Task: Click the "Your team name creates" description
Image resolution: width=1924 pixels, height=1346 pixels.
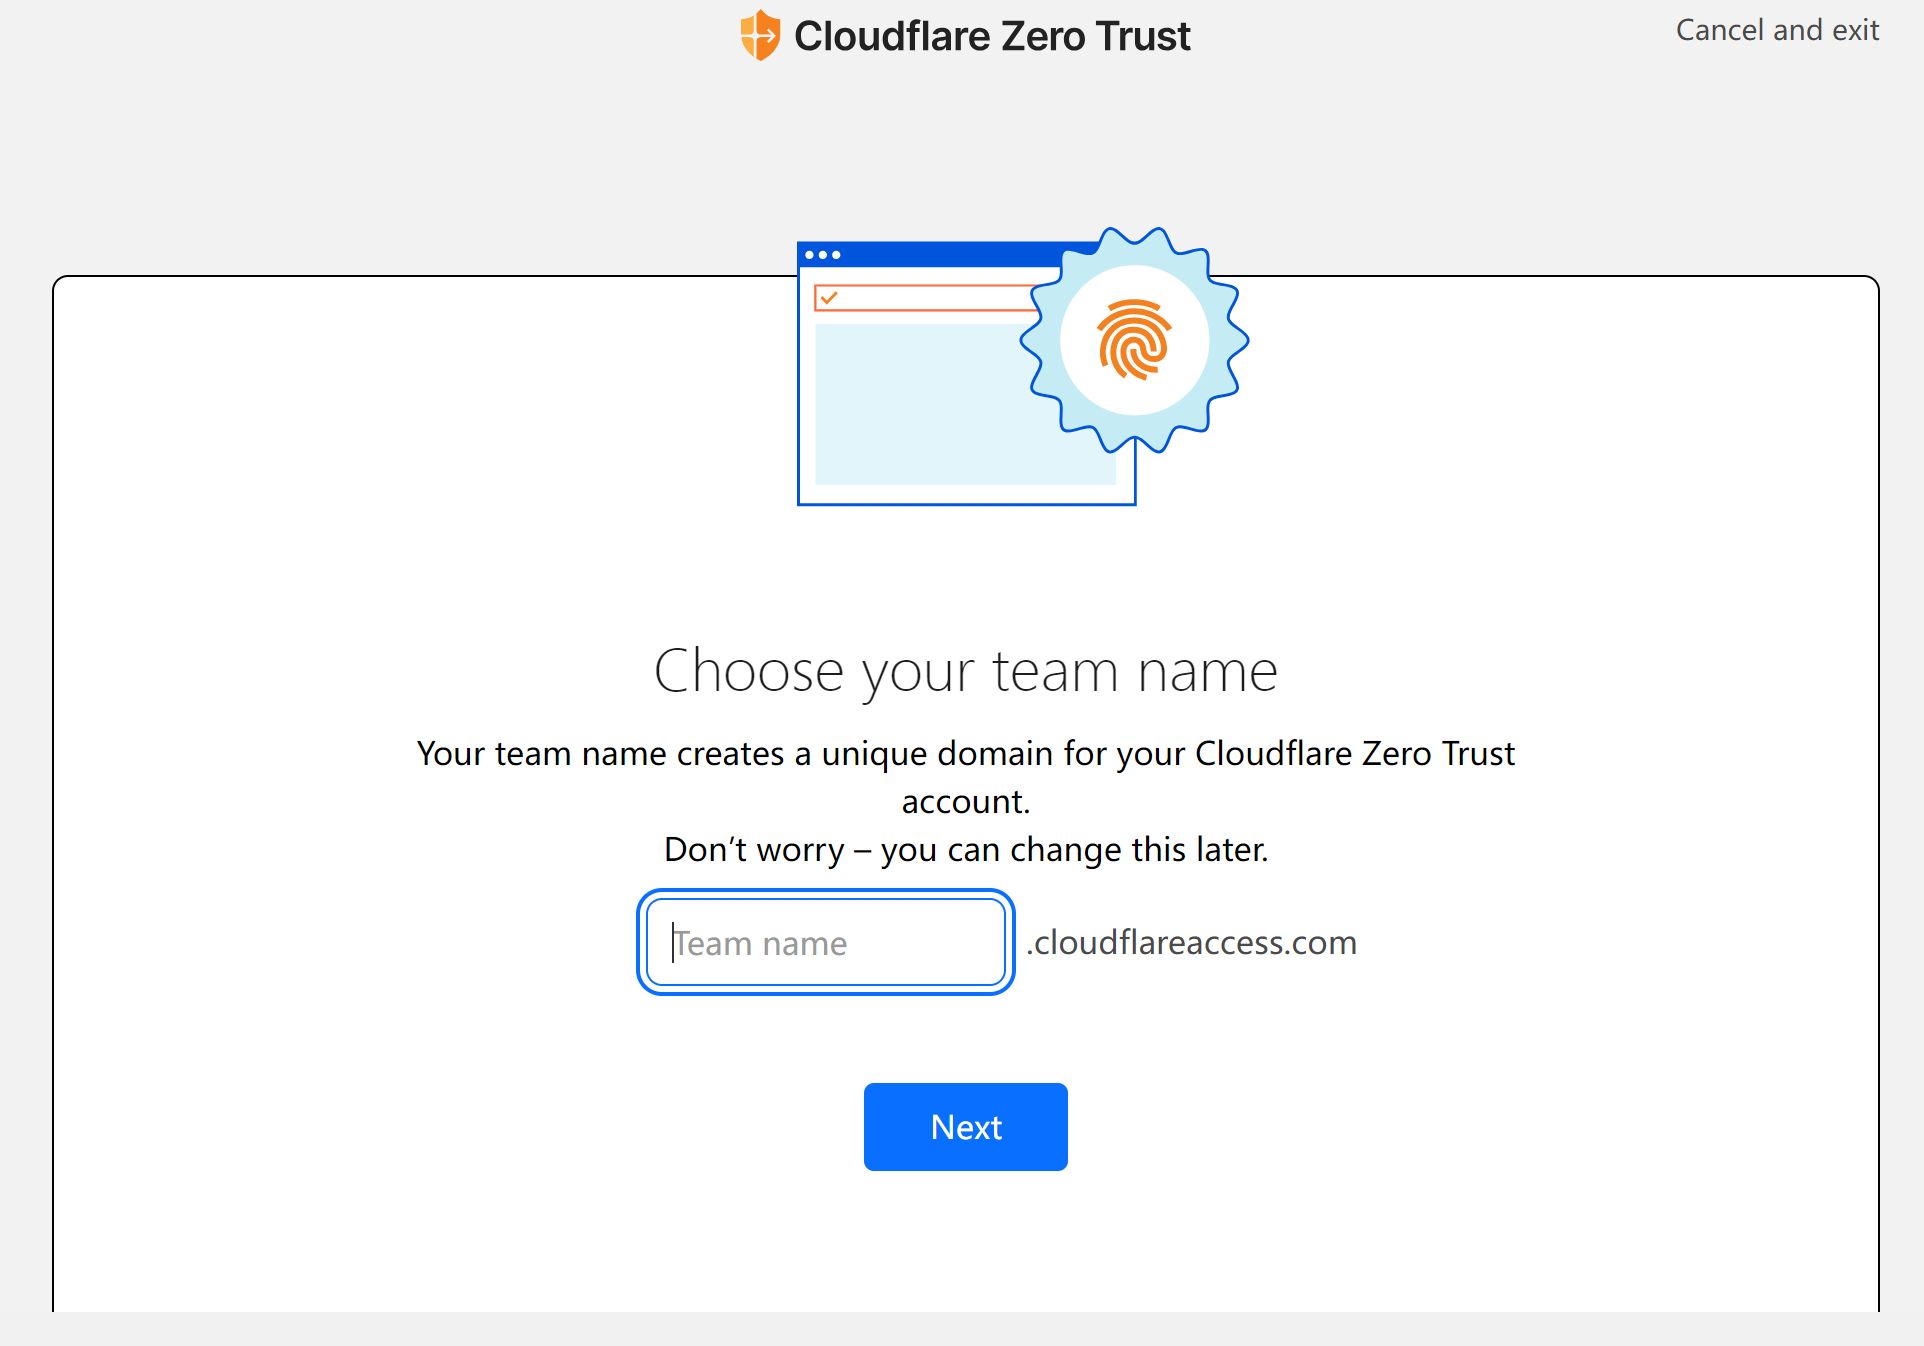Action: 965,753
